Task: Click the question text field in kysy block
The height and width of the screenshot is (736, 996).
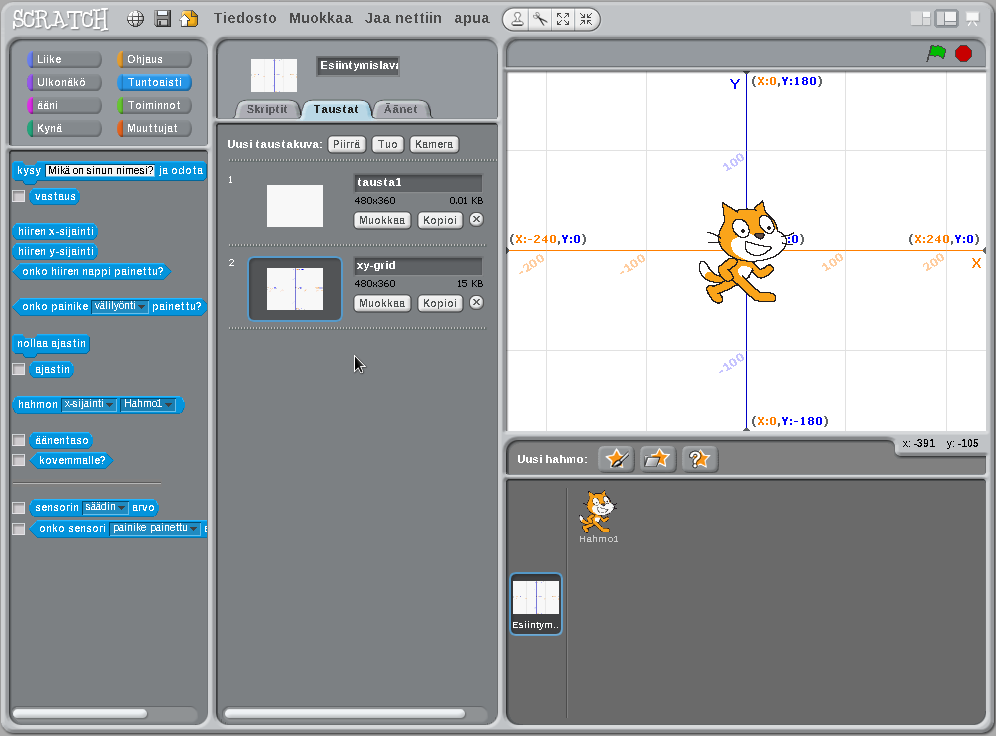Action: coord(100,170)
